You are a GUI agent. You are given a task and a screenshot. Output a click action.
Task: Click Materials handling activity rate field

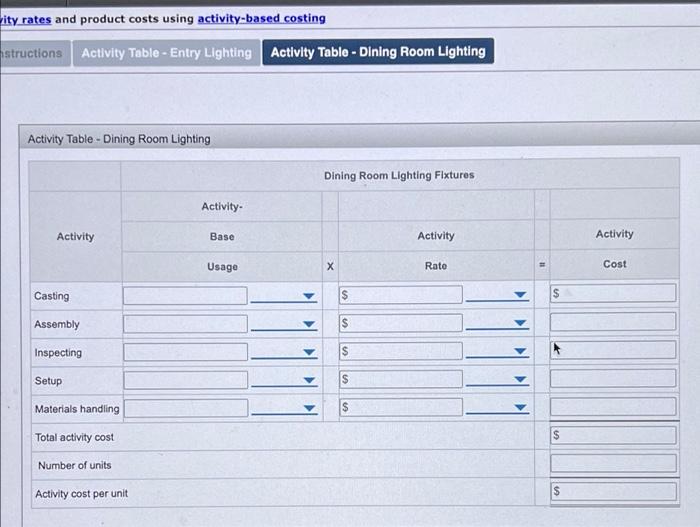click(x=400, y=407)
